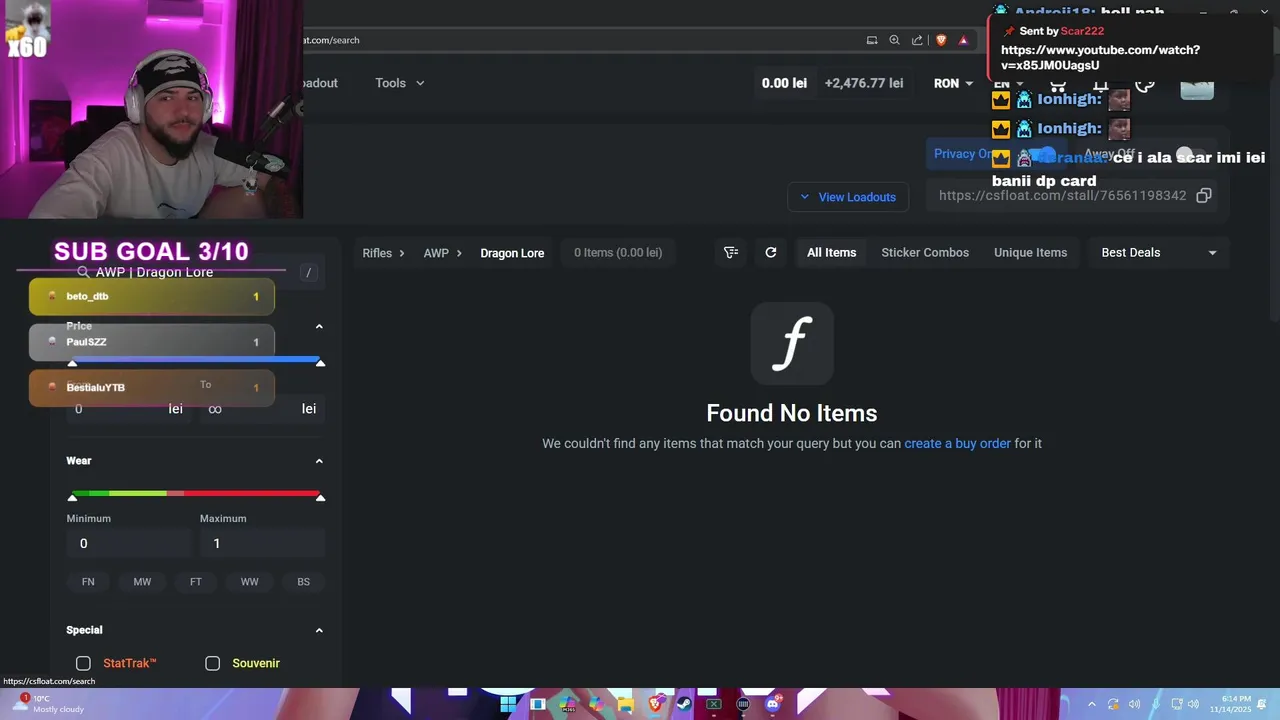Select the FT wear filter
1280x720 pixels.
pyautogui.click(x=196, y=582)
